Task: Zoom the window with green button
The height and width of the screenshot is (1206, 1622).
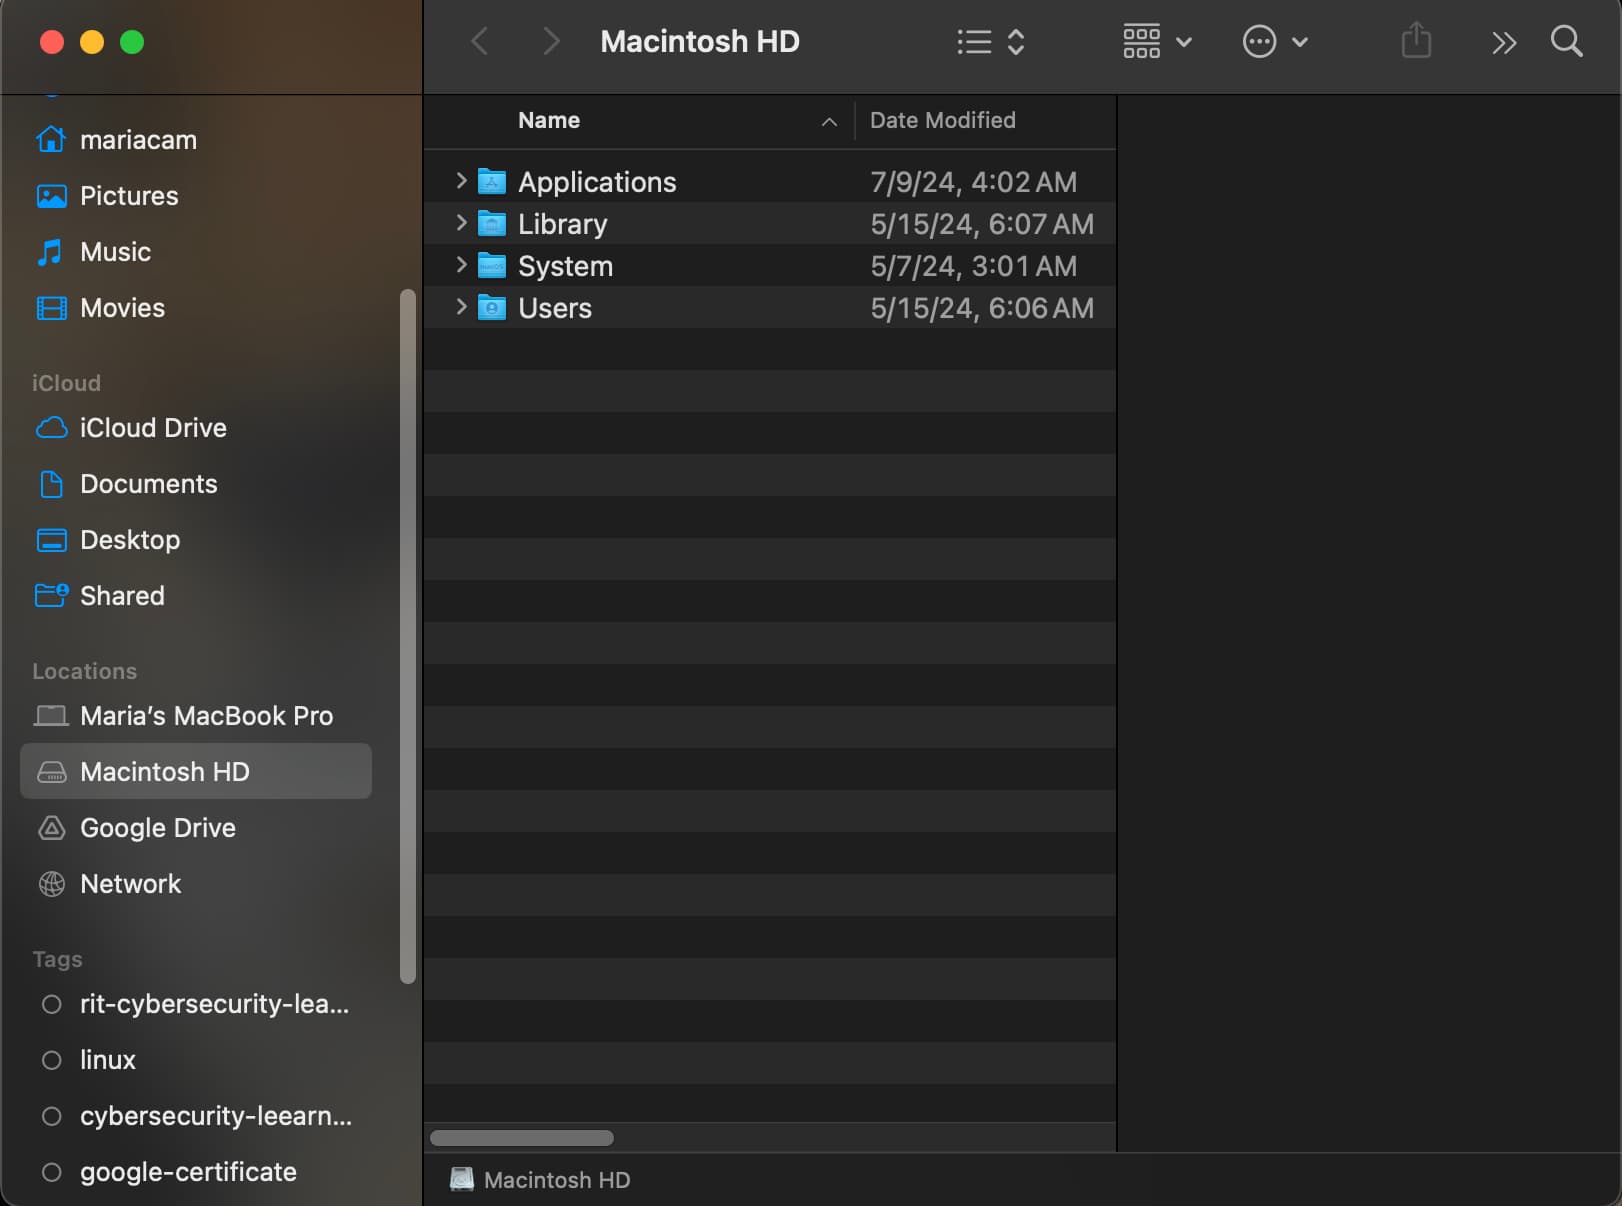Action: (132, 42)
